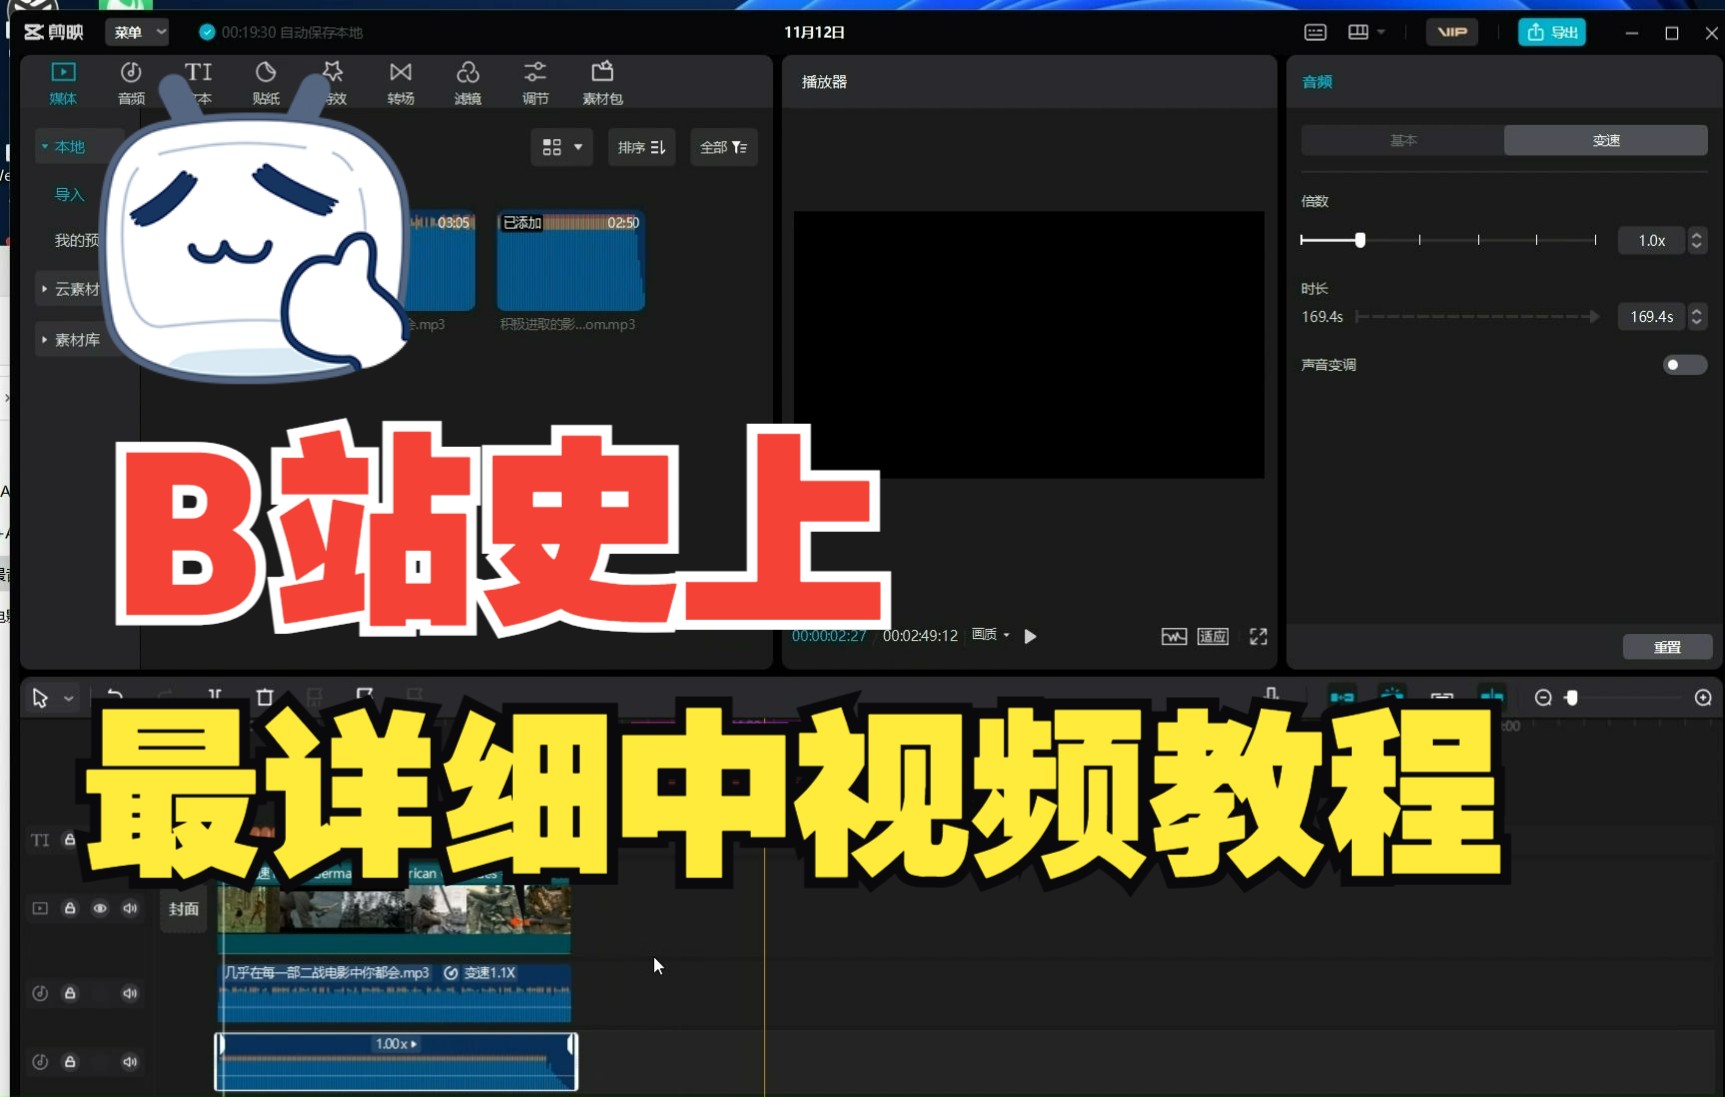
Task: Lock the text track
Action: pos(70,840)
